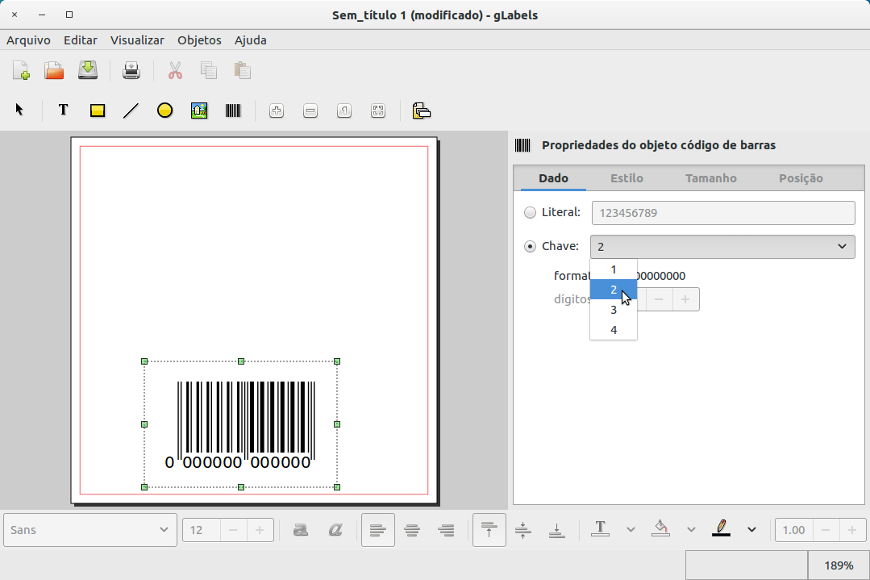Switch to the Tamanho tab

tap(711, 178)
